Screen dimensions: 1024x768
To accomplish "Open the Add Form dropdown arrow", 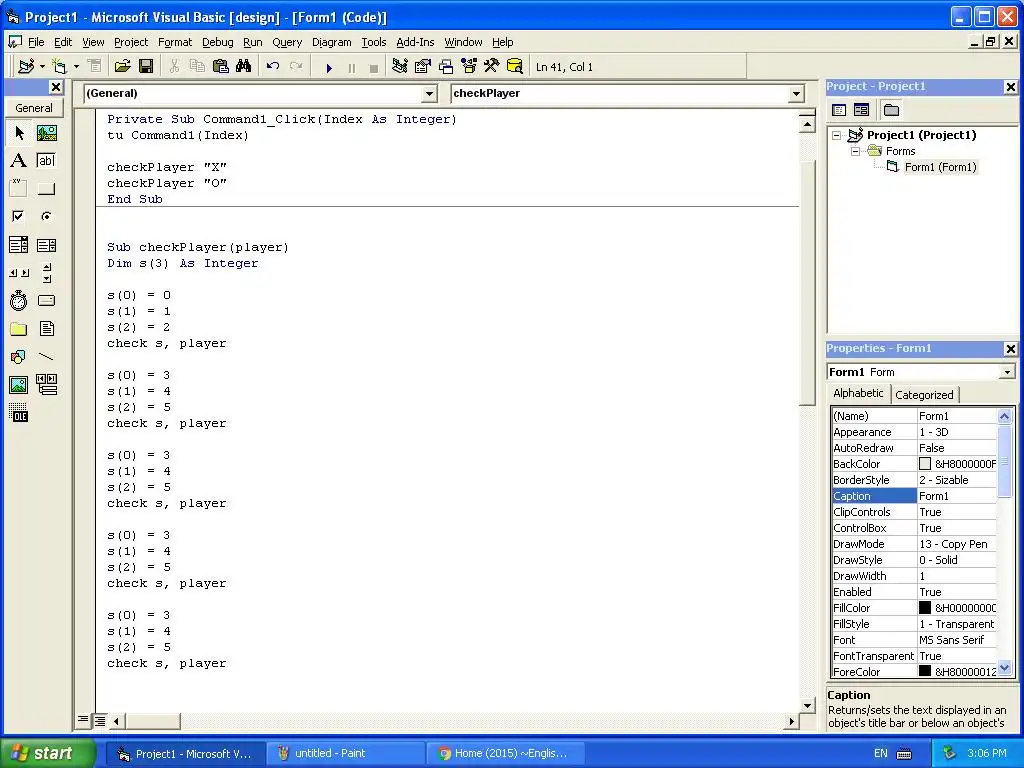I will 76,67.
